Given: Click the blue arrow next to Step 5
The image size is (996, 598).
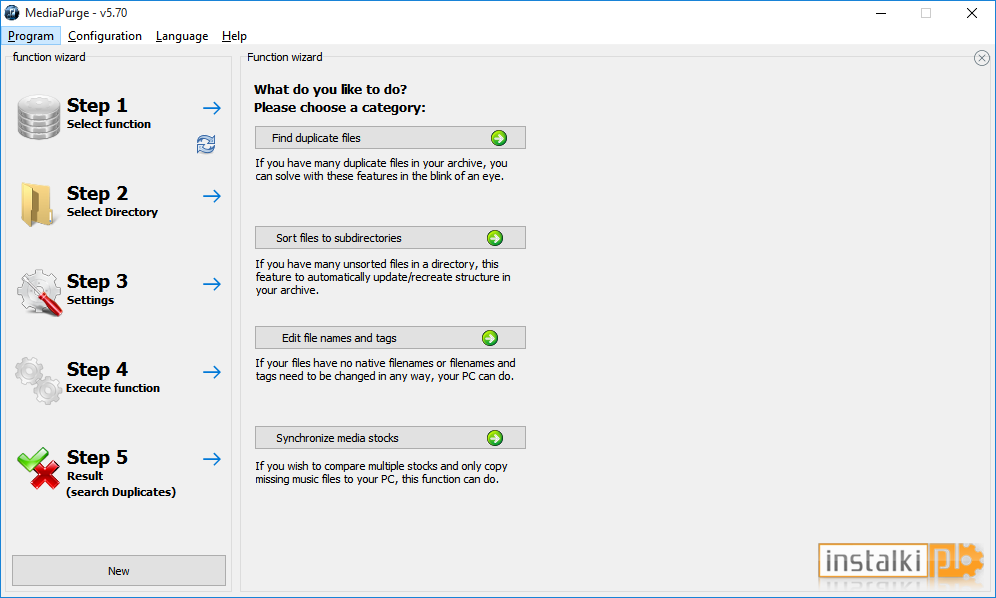Looking at the screenshot, I should pos(212,459).
